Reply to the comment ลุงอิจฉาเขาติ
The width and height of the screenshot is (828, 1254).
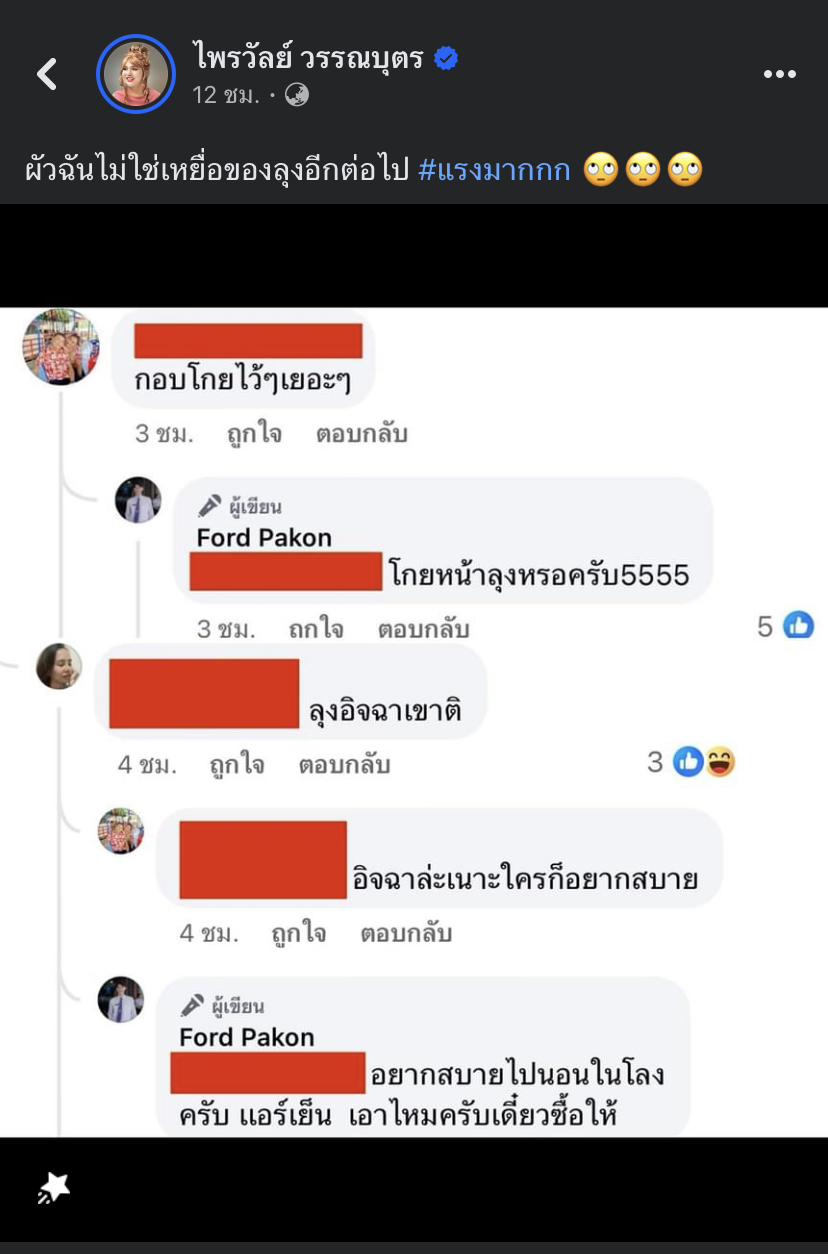click(344, 765)
